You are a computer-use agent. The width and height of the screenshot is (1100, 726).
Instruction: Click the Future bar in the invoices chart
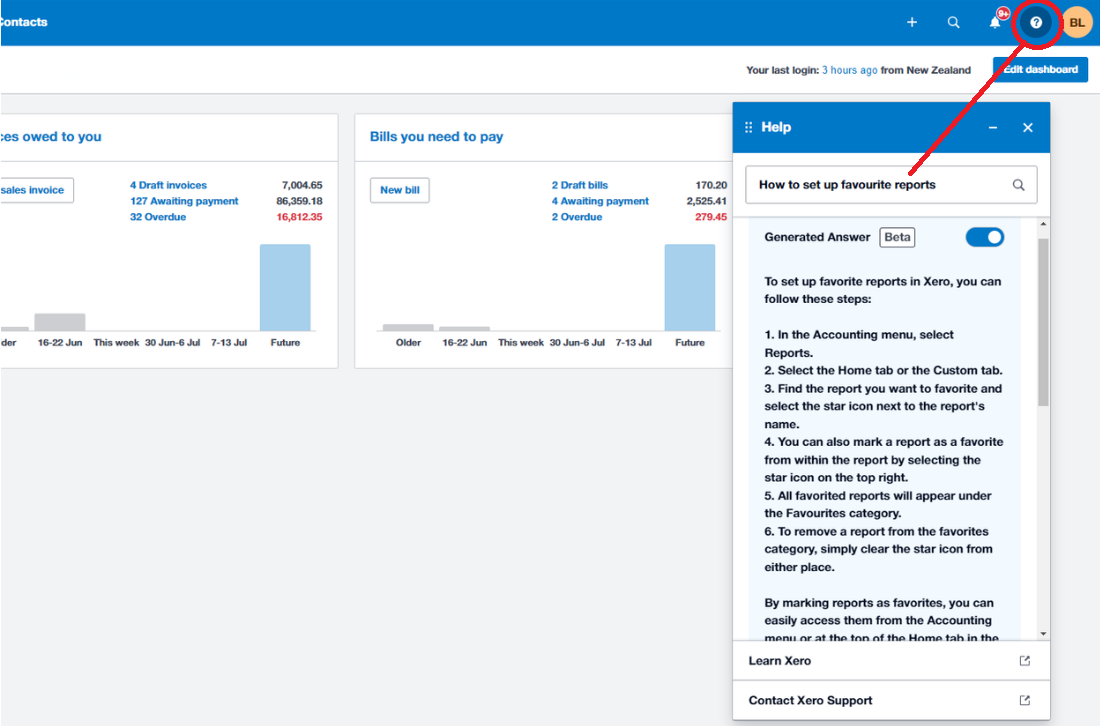click(285, 288)
